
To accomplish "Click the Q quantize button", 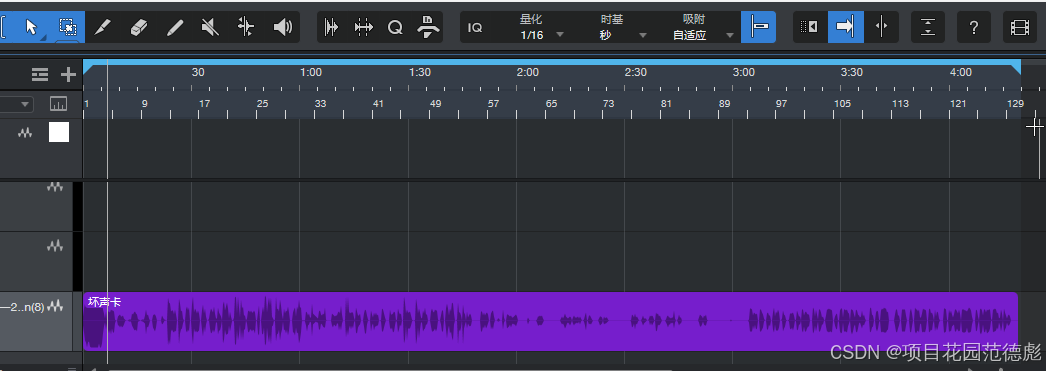I will click(396, 27).
